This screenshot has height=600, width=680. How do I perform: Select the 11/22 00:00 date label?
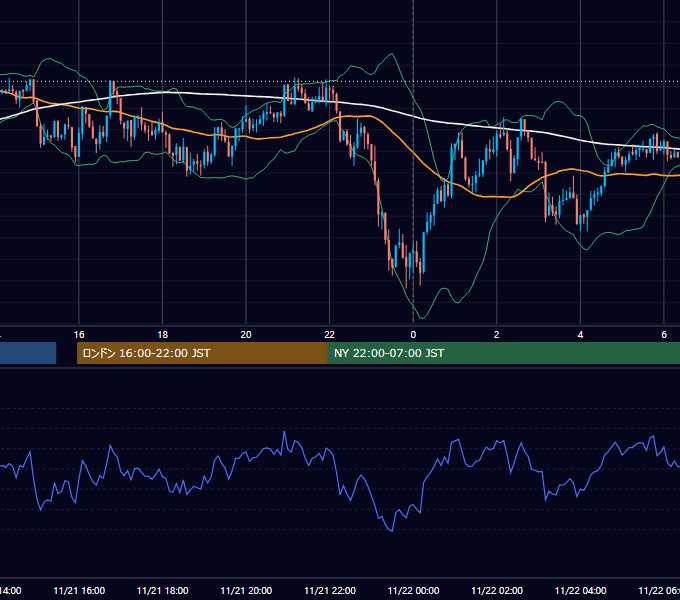coord(413,590)
